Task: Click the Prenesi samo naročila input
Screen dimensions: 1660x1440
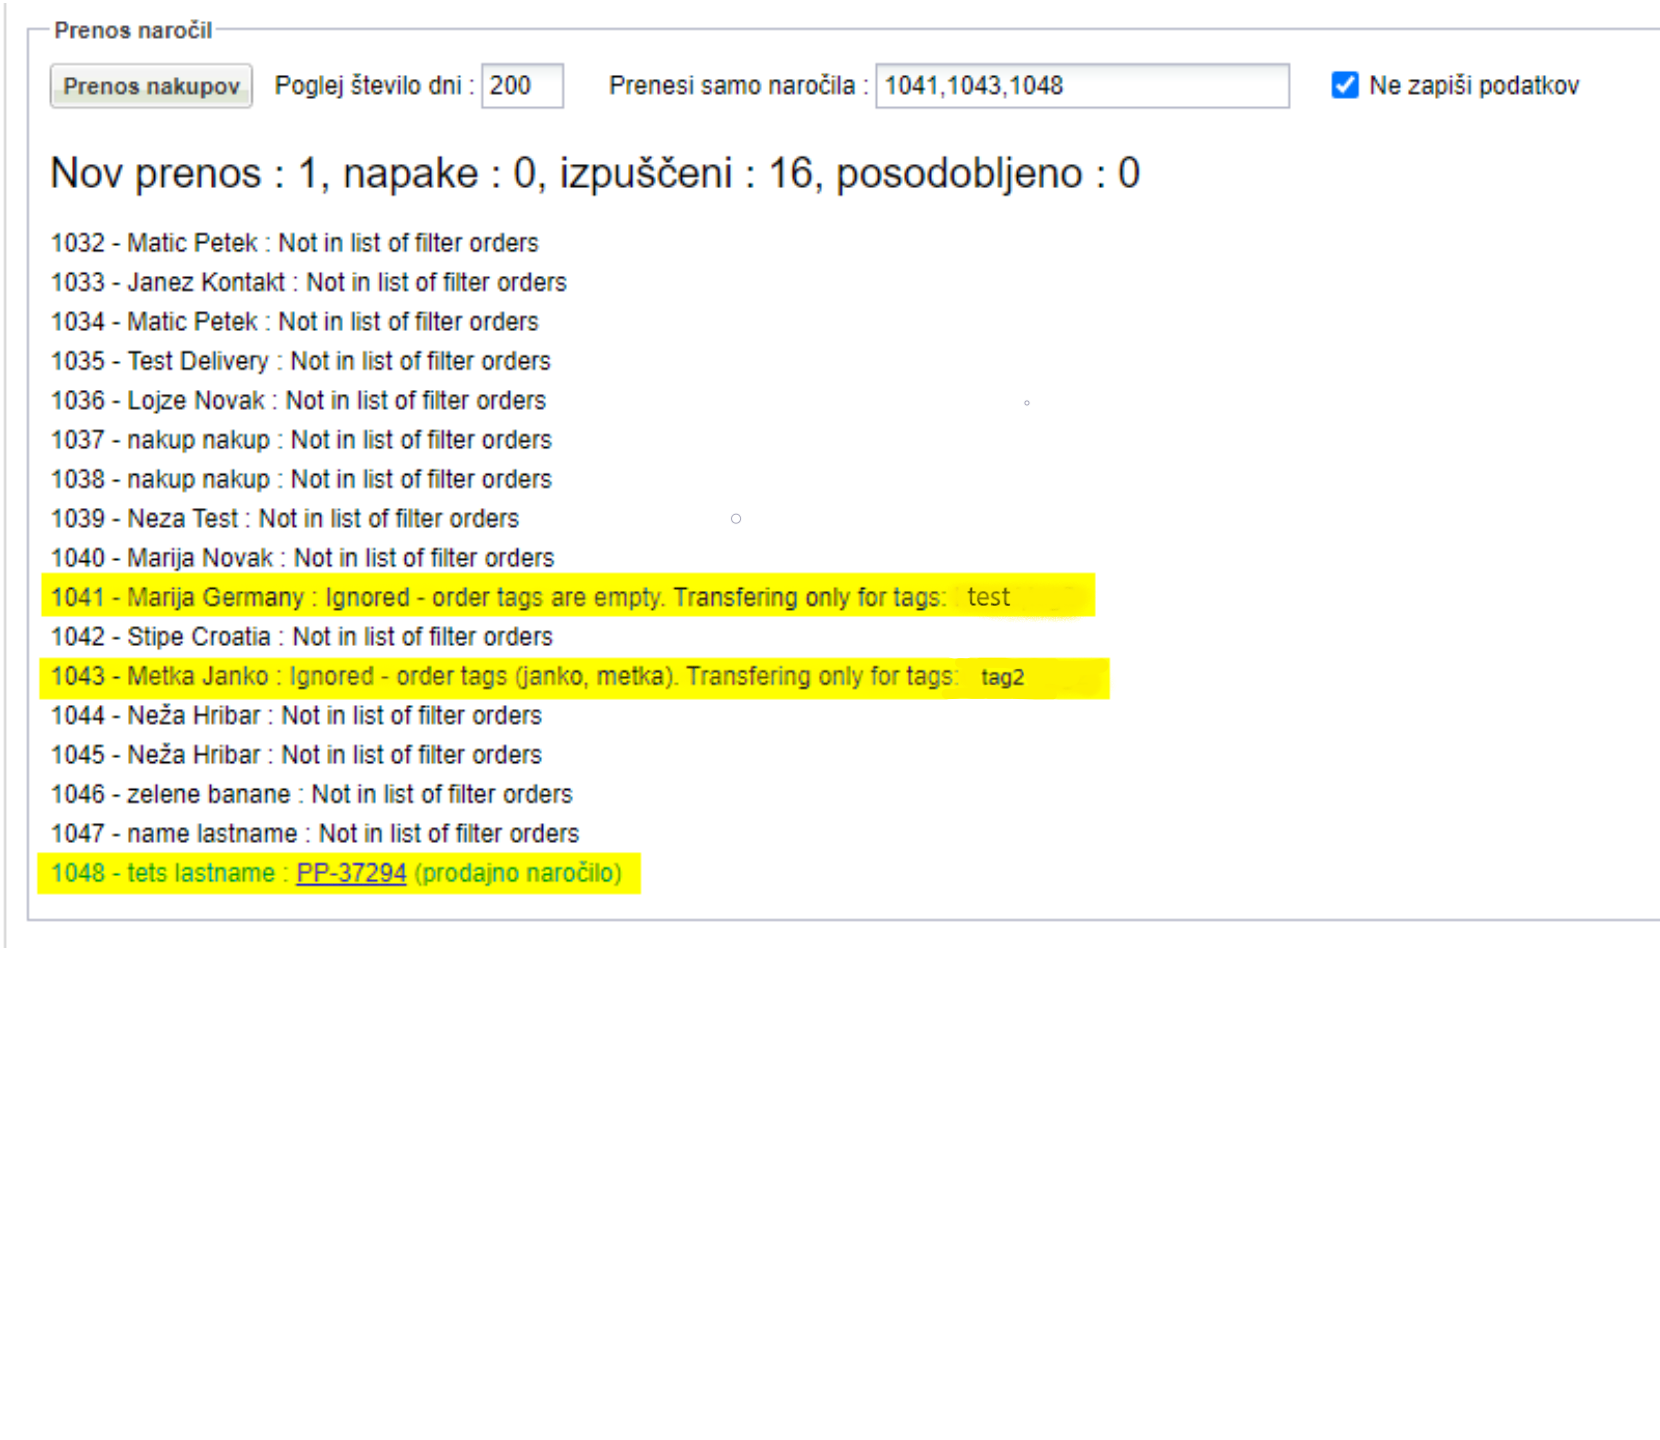Action: coord(1081,86)
